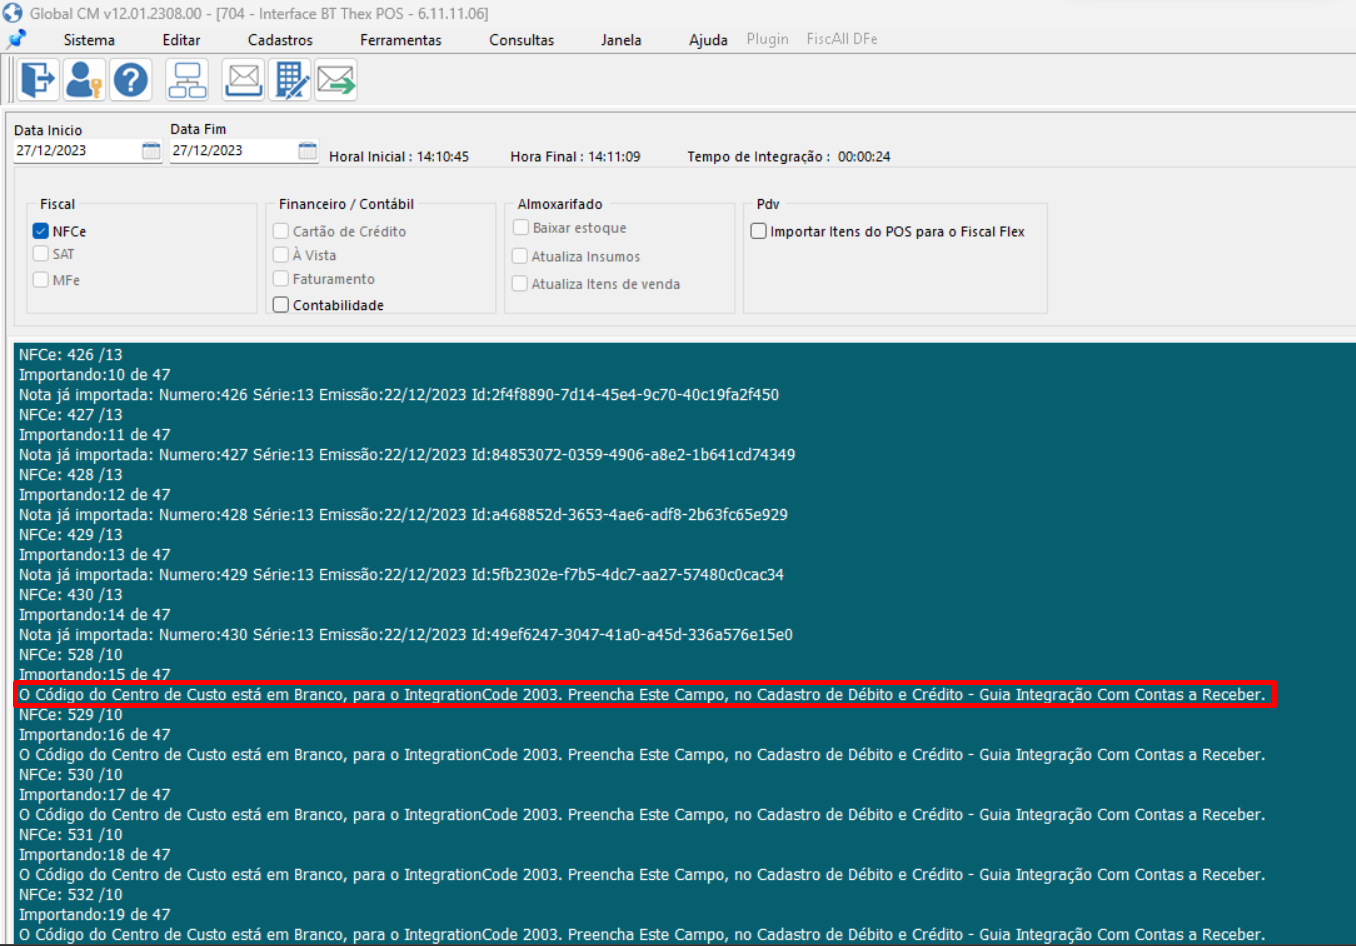Viewport: 1356px width, 946px height.
Task: Click the Hora Final 14:11:09 label
Action: [x=575, y=157]
